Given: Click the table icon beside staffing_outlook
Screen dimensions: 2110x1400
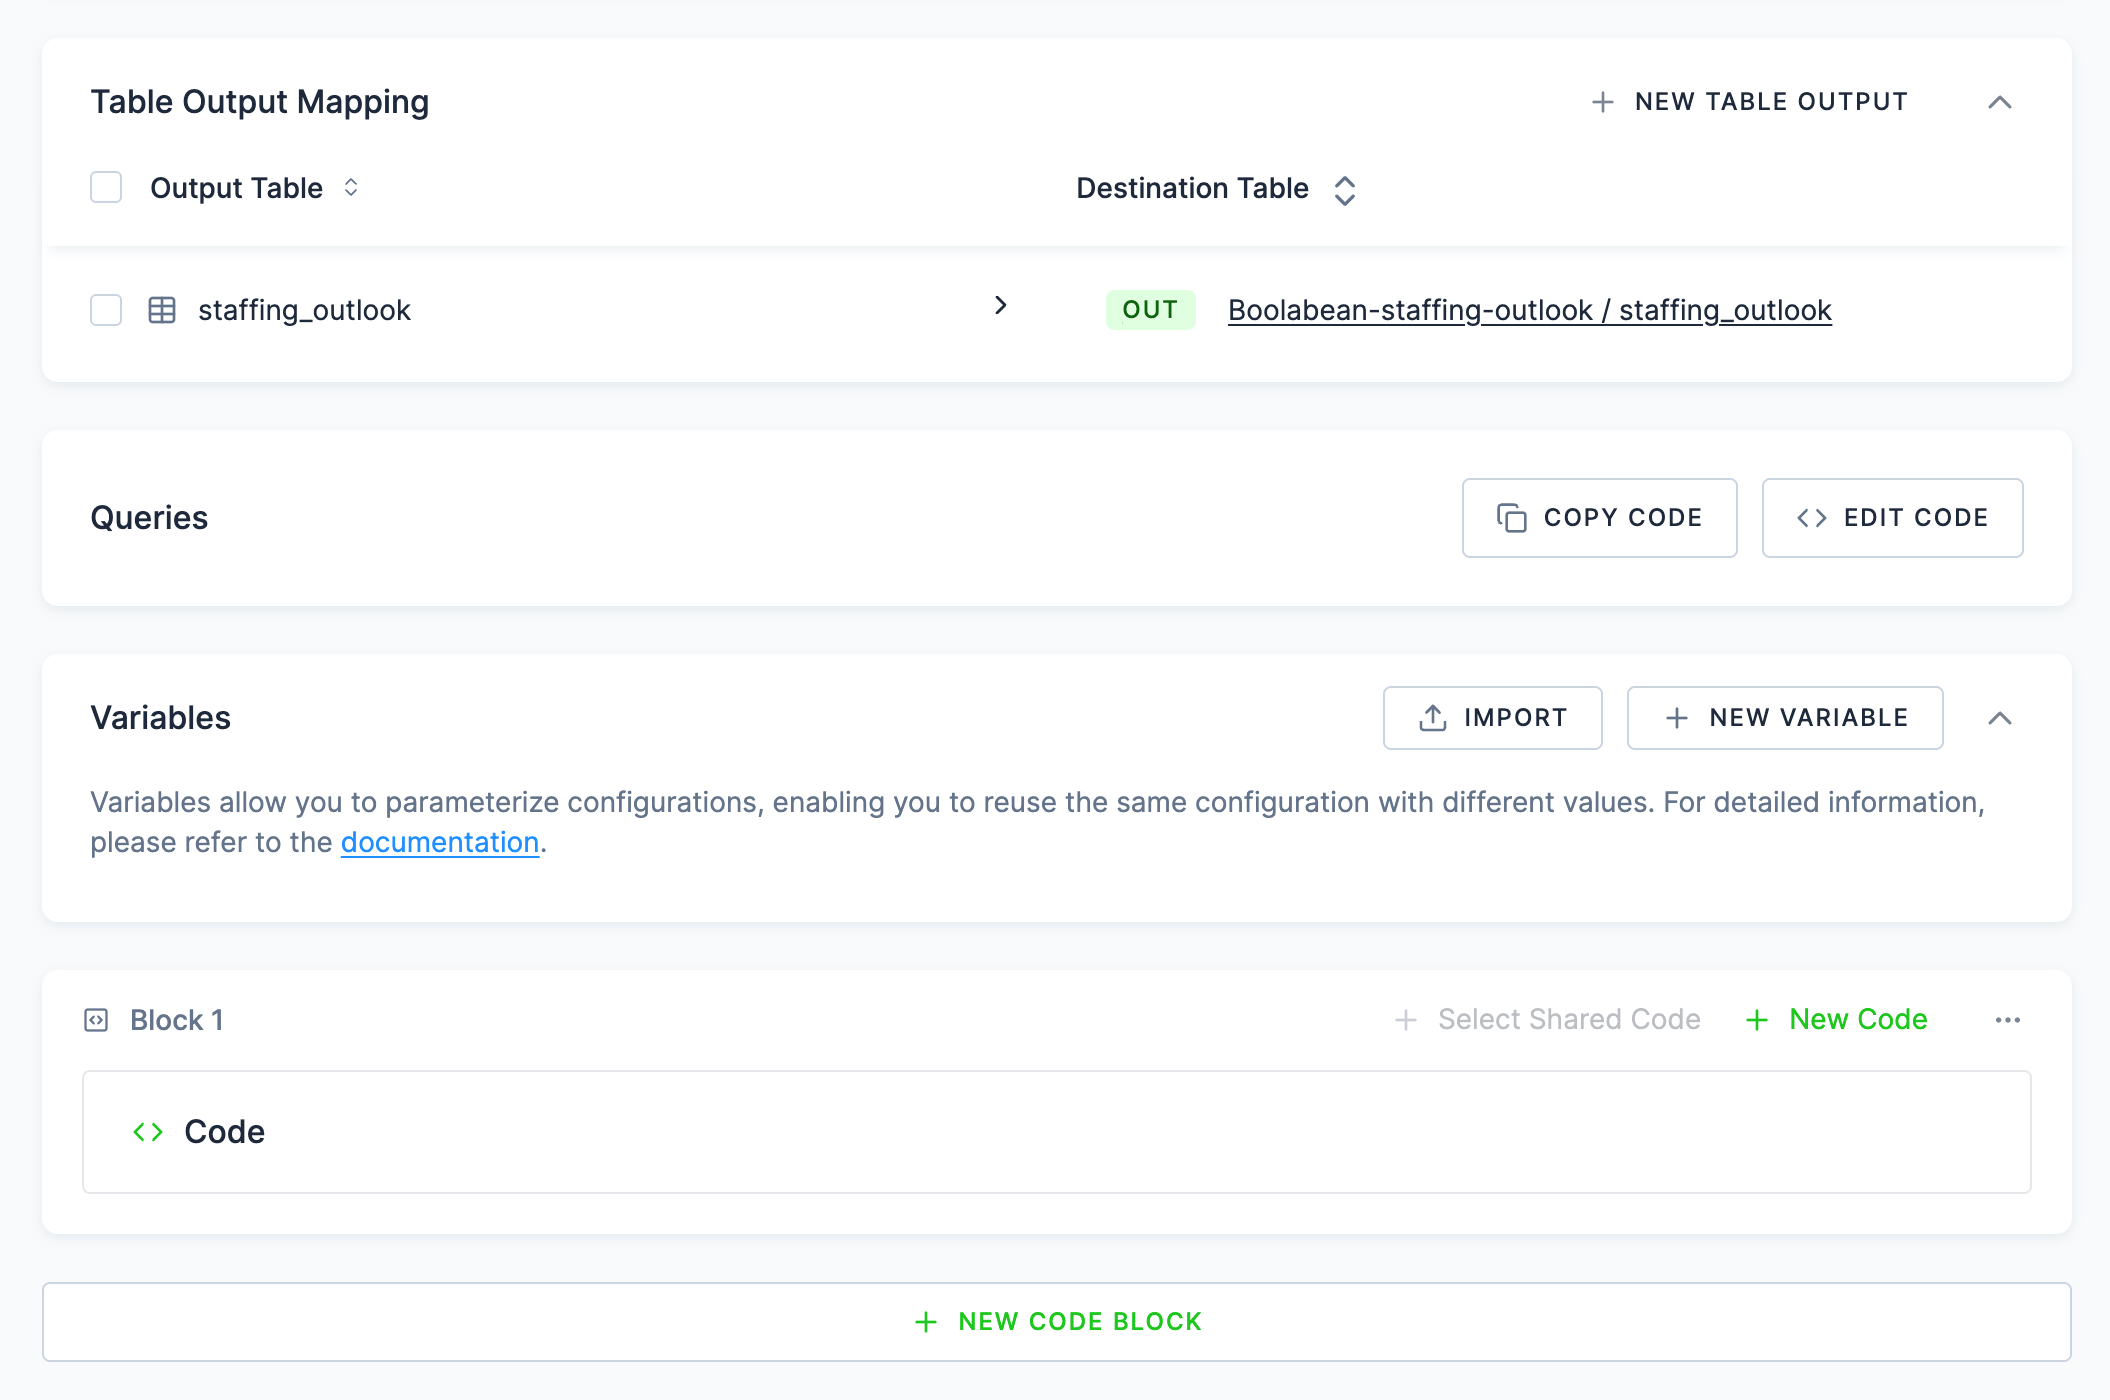Looking at the screenshot, I should (x=162, y=310).
